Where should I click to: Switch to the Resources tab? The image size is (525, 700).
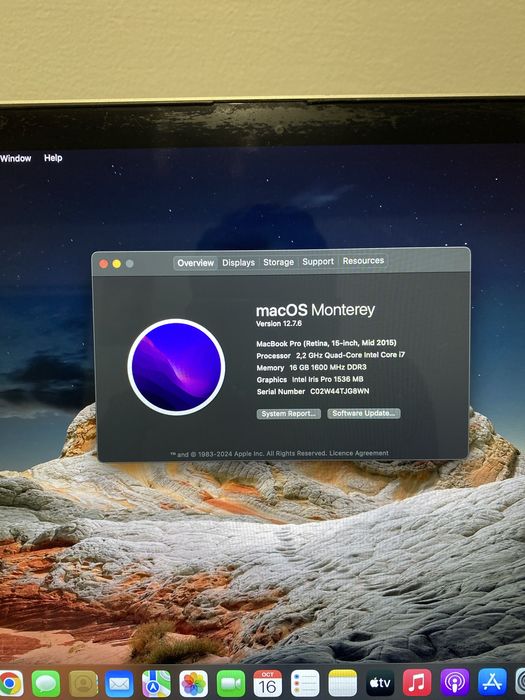coord(363,261)
